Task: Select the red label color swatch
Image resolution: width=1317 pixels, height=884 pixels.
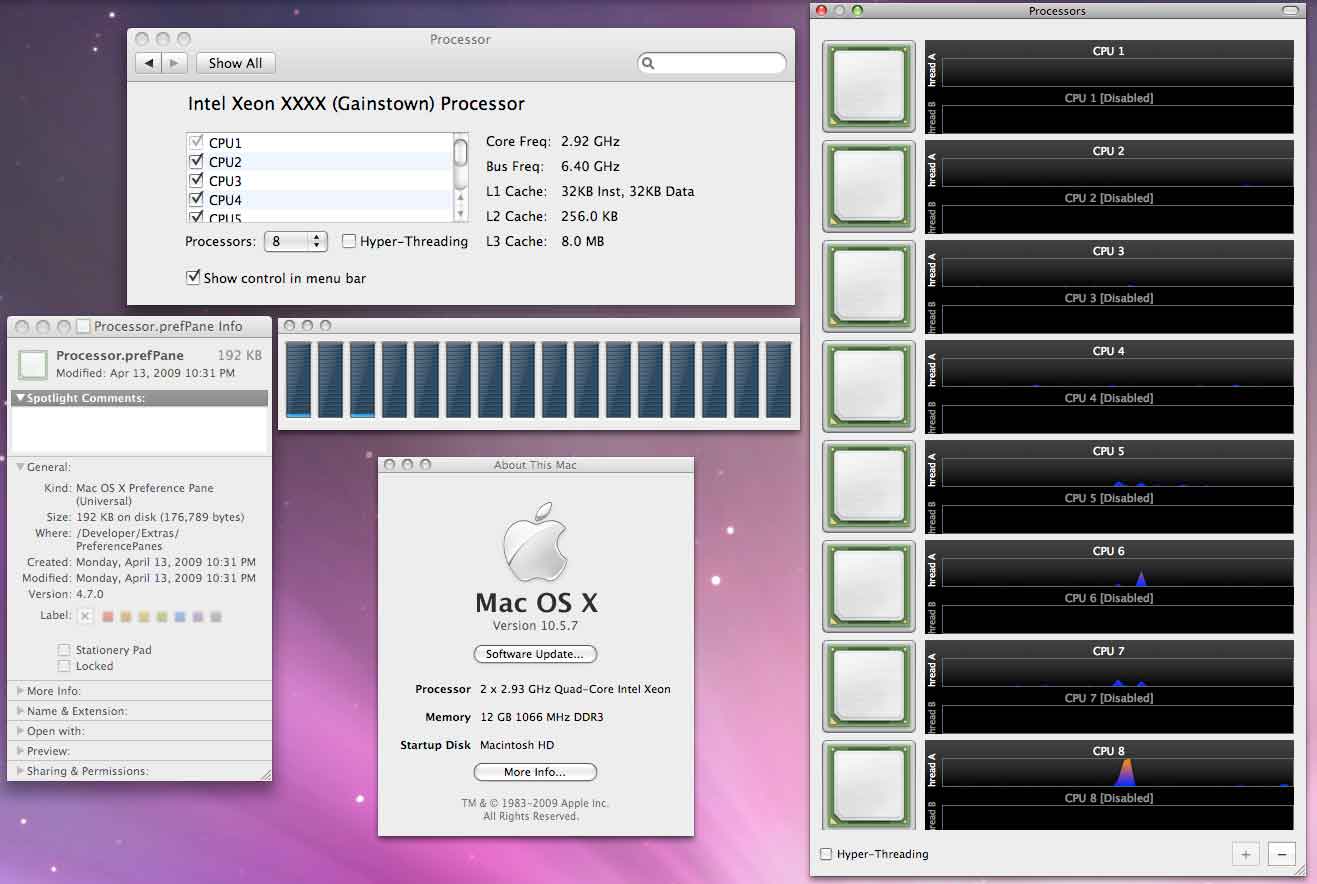Action: (108, 617)
